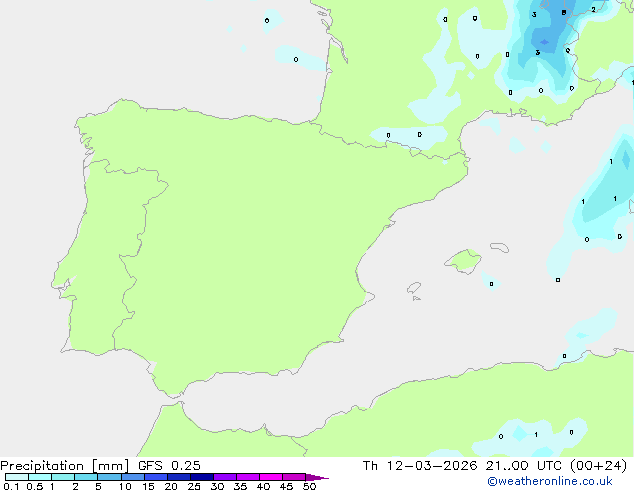Choose the 15–20 mm legend colour box

(x=156, y=477)
